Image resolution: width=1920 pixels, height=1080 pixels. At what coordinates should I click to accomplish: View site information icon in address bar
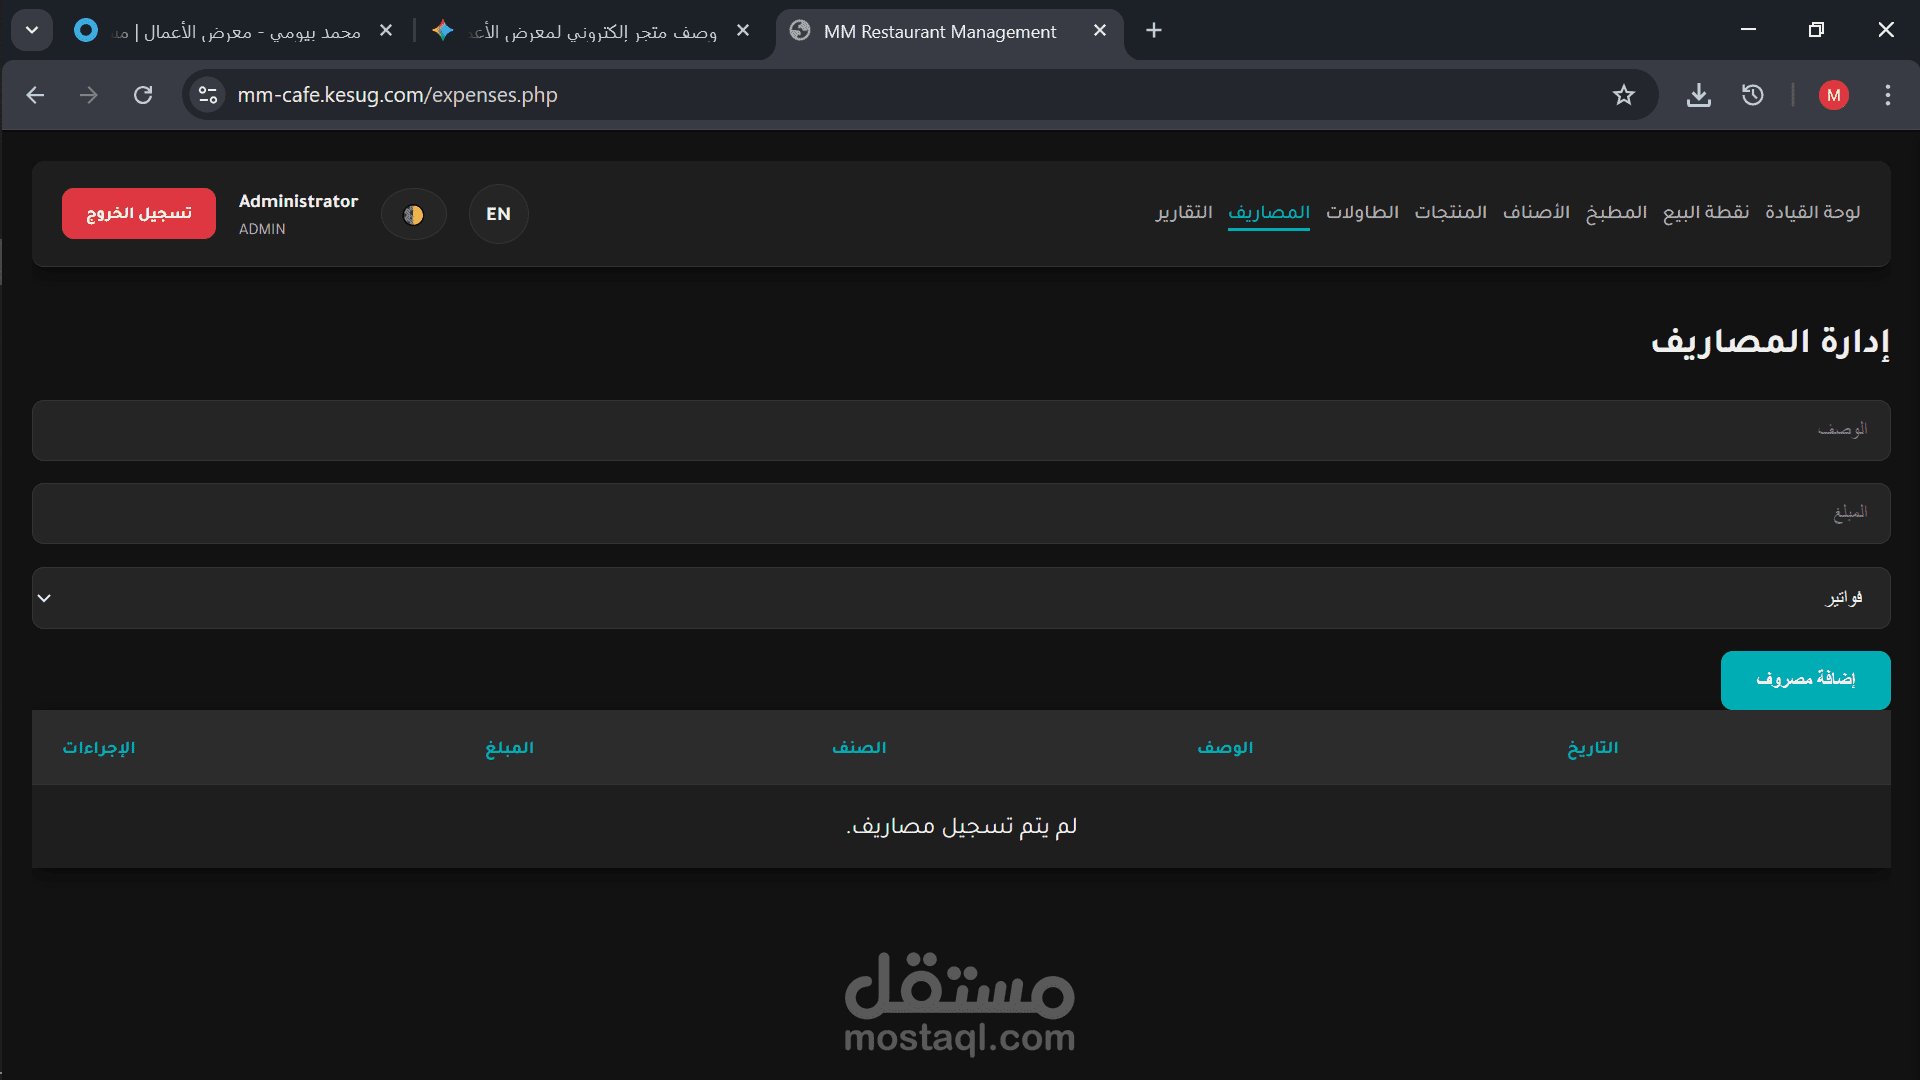208,95
